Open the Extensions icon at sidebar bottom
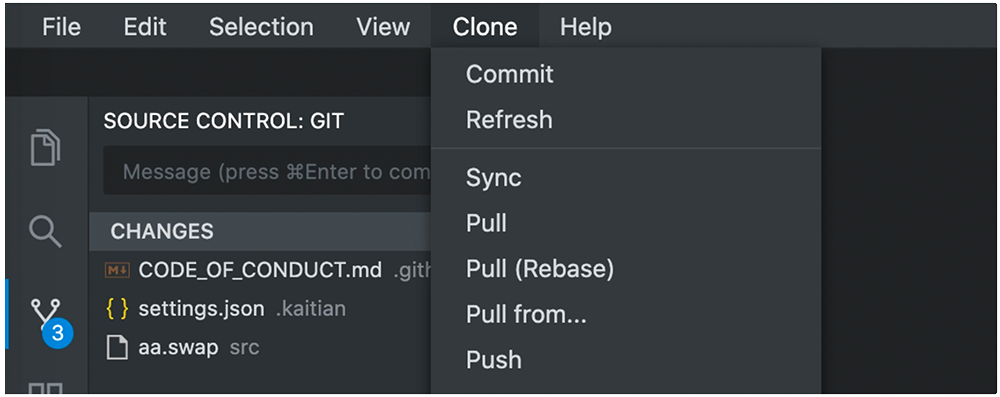This screenshot has height=397, width=1000. click(x=47, y=388)
